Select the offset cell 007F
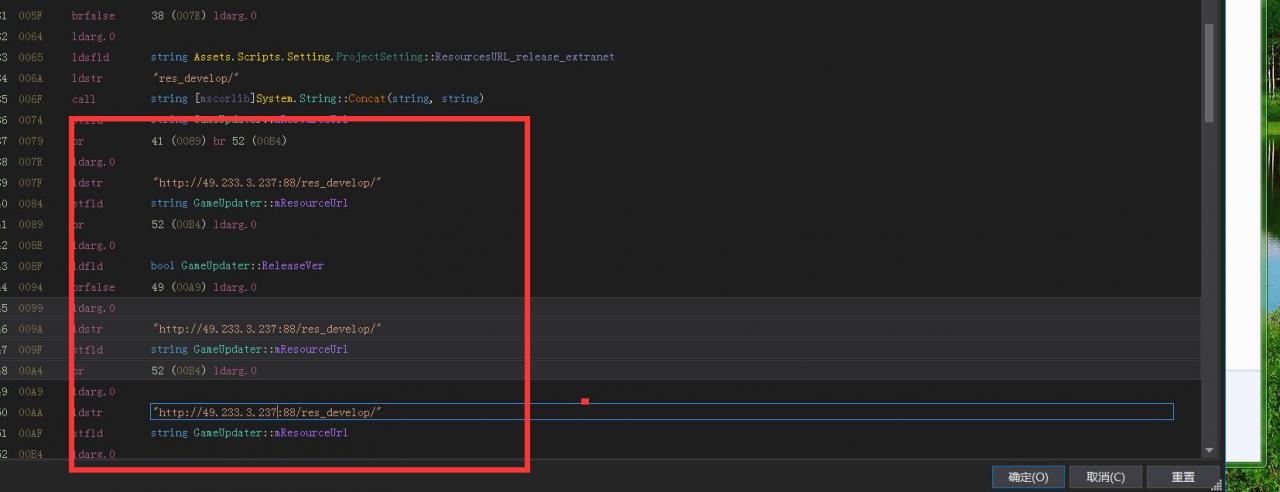Screen dimensions: 1280x492 (31, 183)
